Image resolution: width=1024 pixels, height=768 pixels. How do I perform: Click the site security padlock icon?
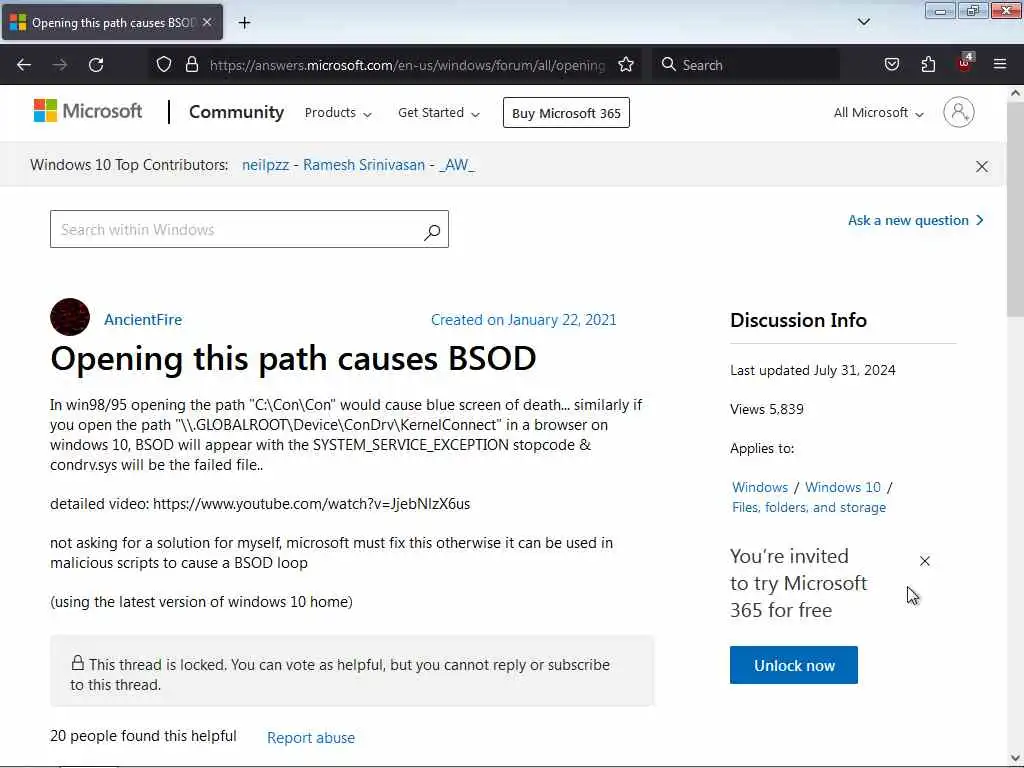click(x=191, y=65)
